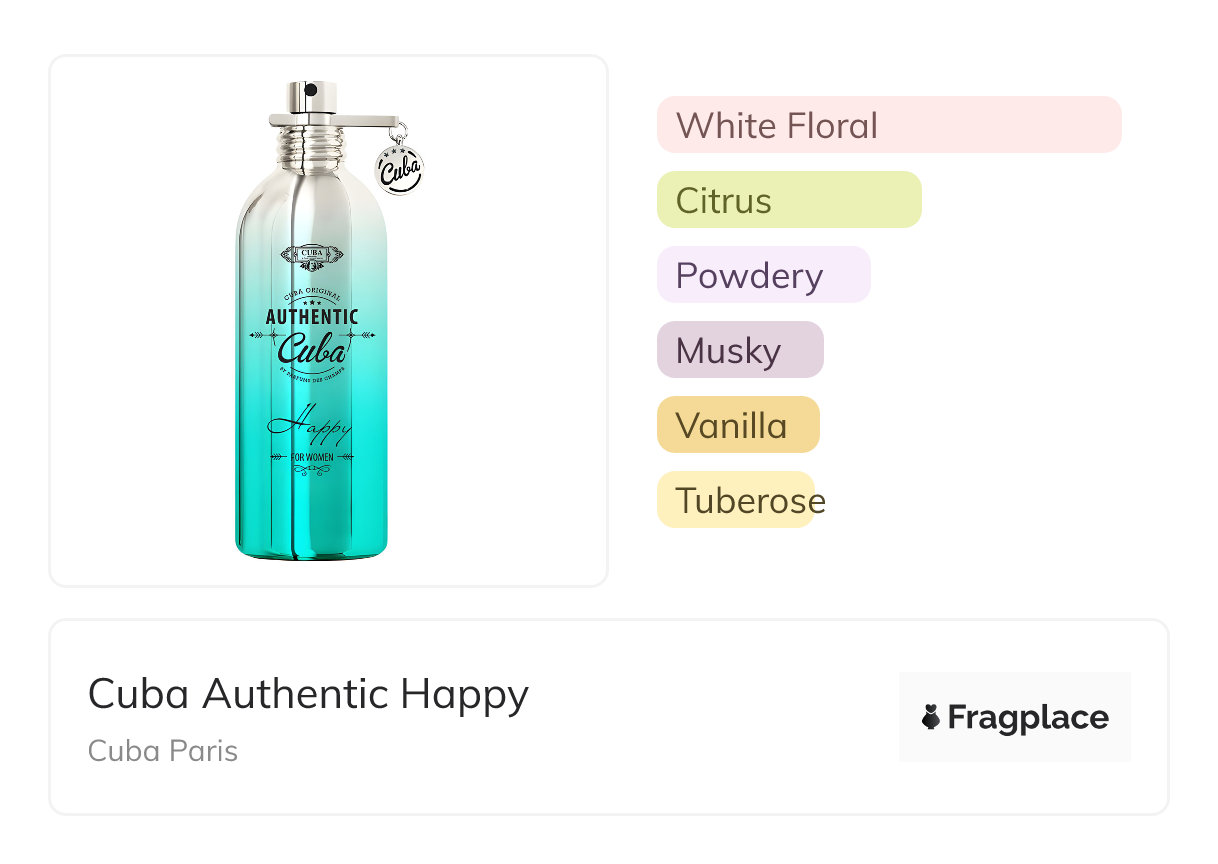Click the round Cuba charm tag
Viewport: 1218px width, 864px height.
(x=399, y=167)
